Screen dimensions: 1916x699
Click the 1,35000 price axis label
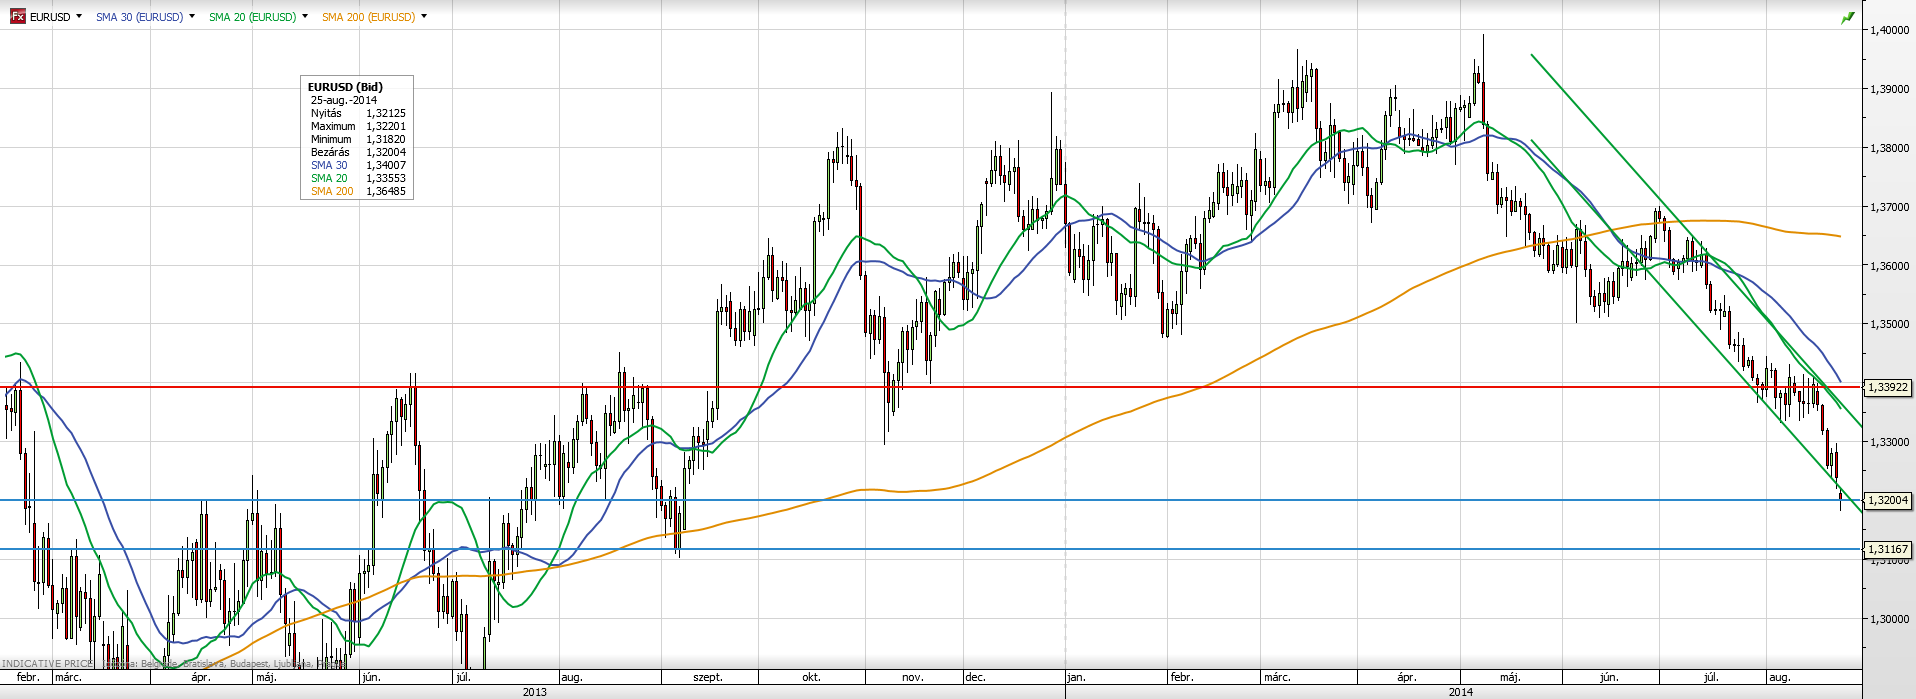coord(1889,324)
